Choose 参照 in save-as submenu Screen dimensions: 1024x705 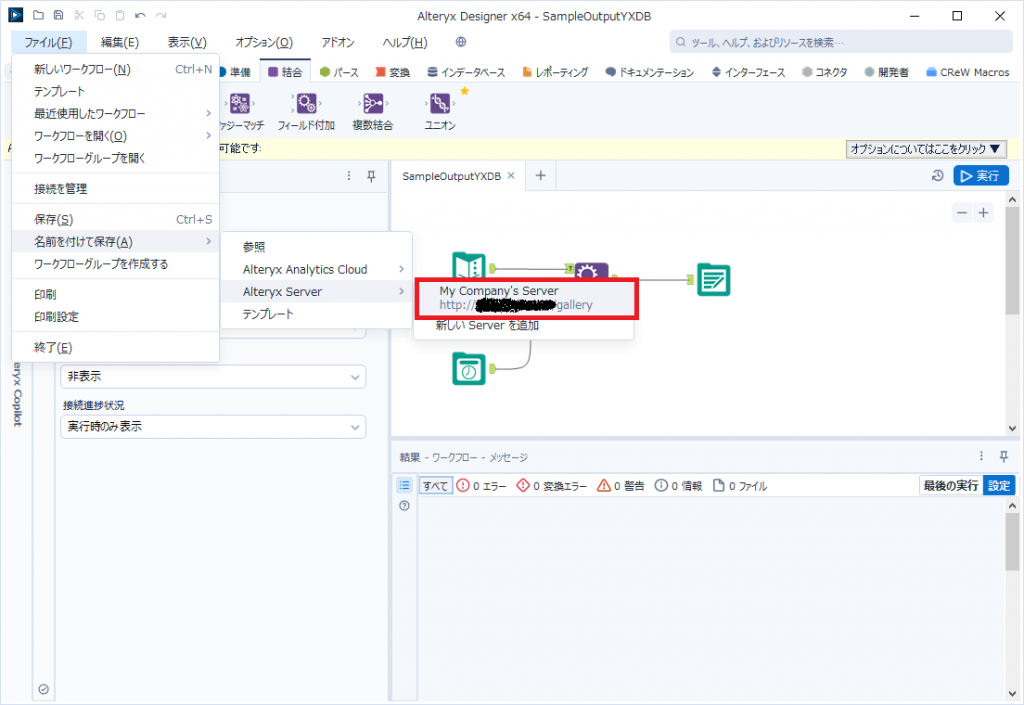pyautogui.click(x=317, y=247)
